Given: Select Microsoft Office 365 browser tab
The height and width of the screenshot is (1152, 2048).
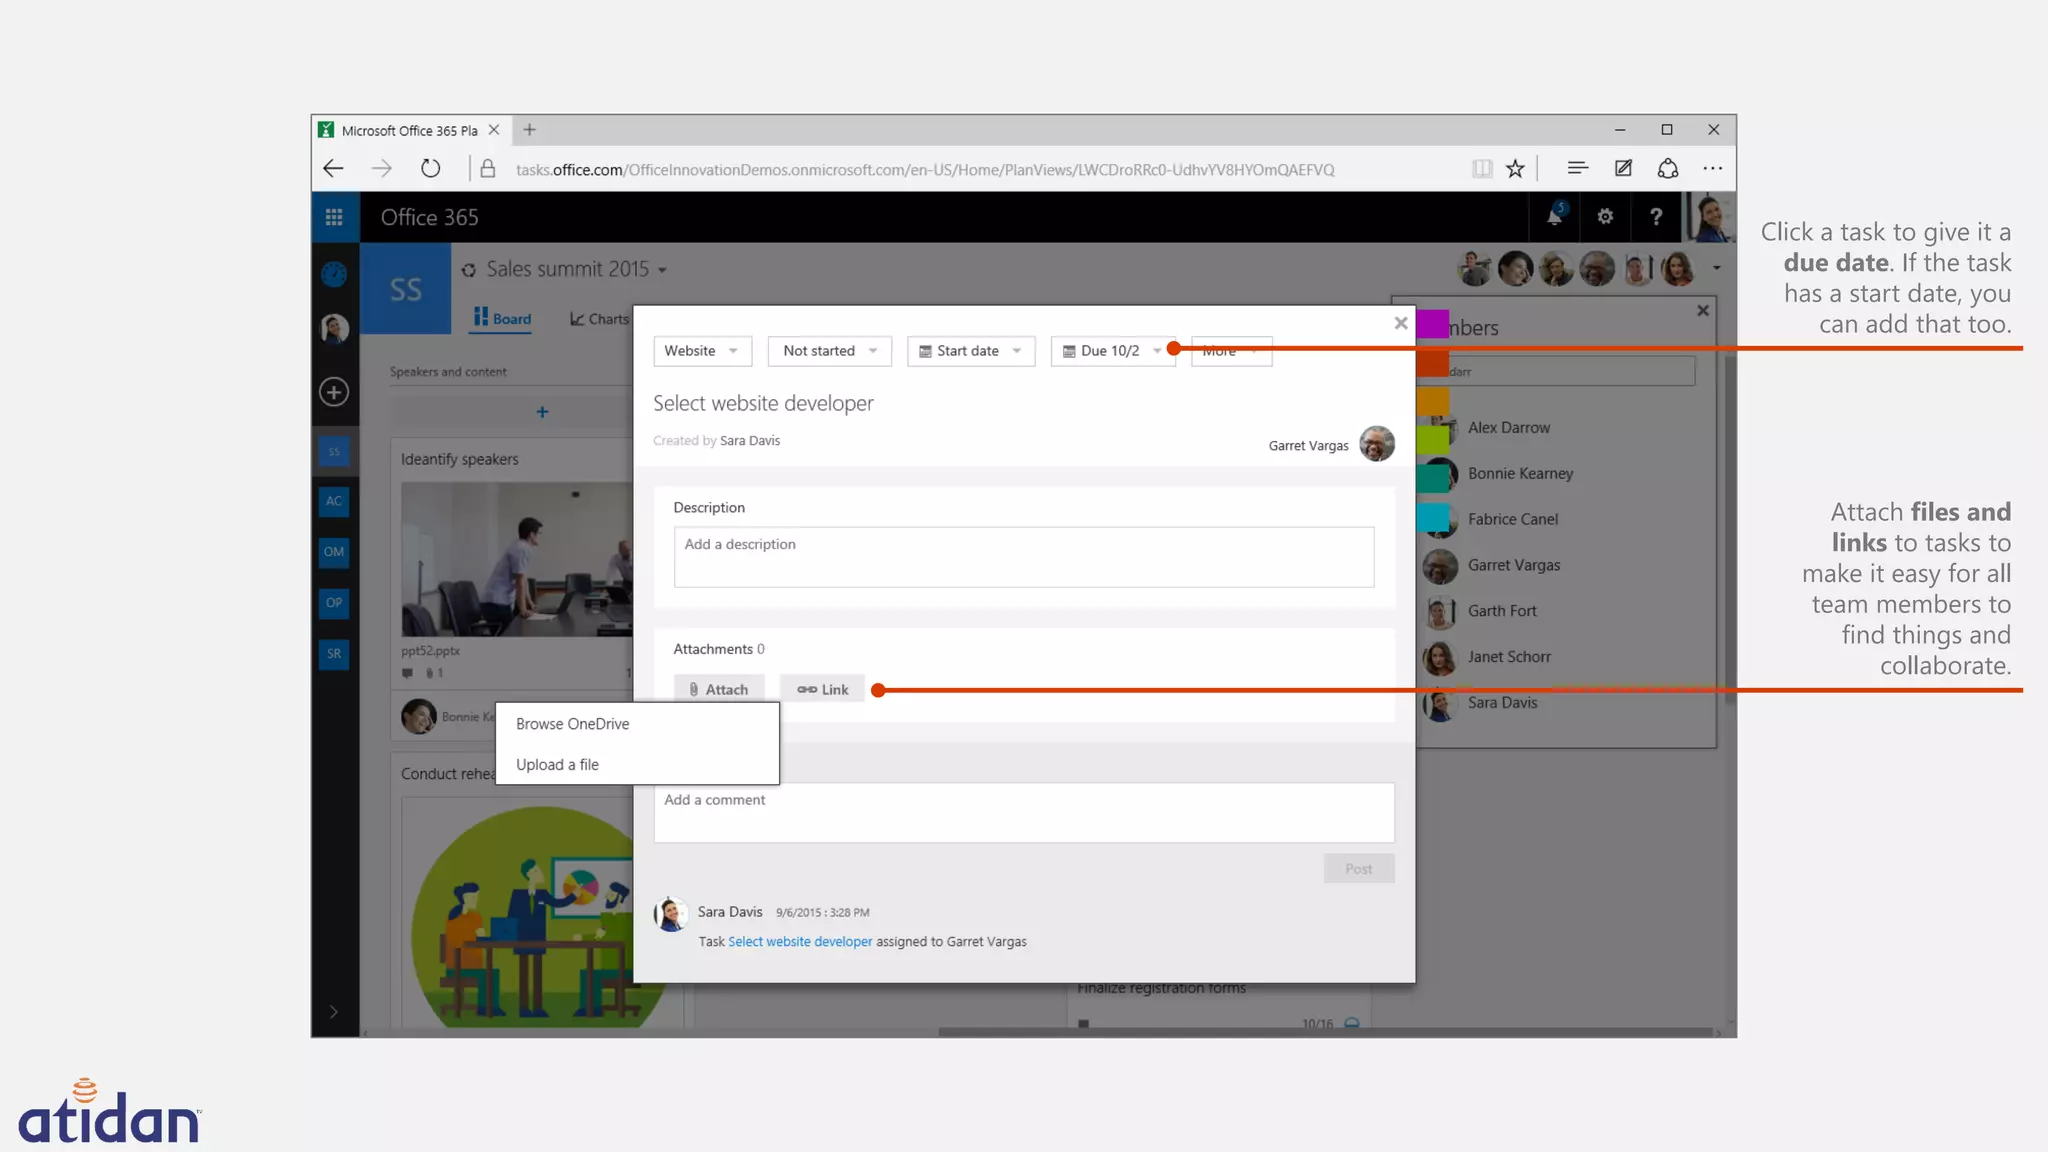Looking at the screenshot, I should [x=410, y=130].
